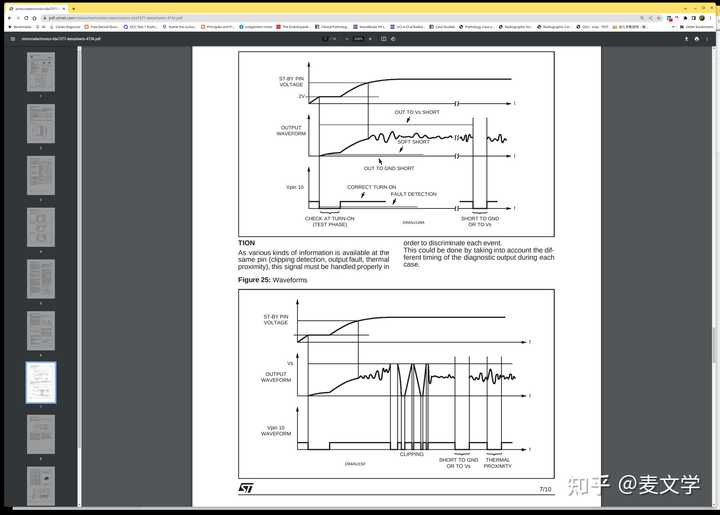This screenshot has width=720, height=515.
Task: Click the rotate page icon
Action: click(x=393, y=39)
